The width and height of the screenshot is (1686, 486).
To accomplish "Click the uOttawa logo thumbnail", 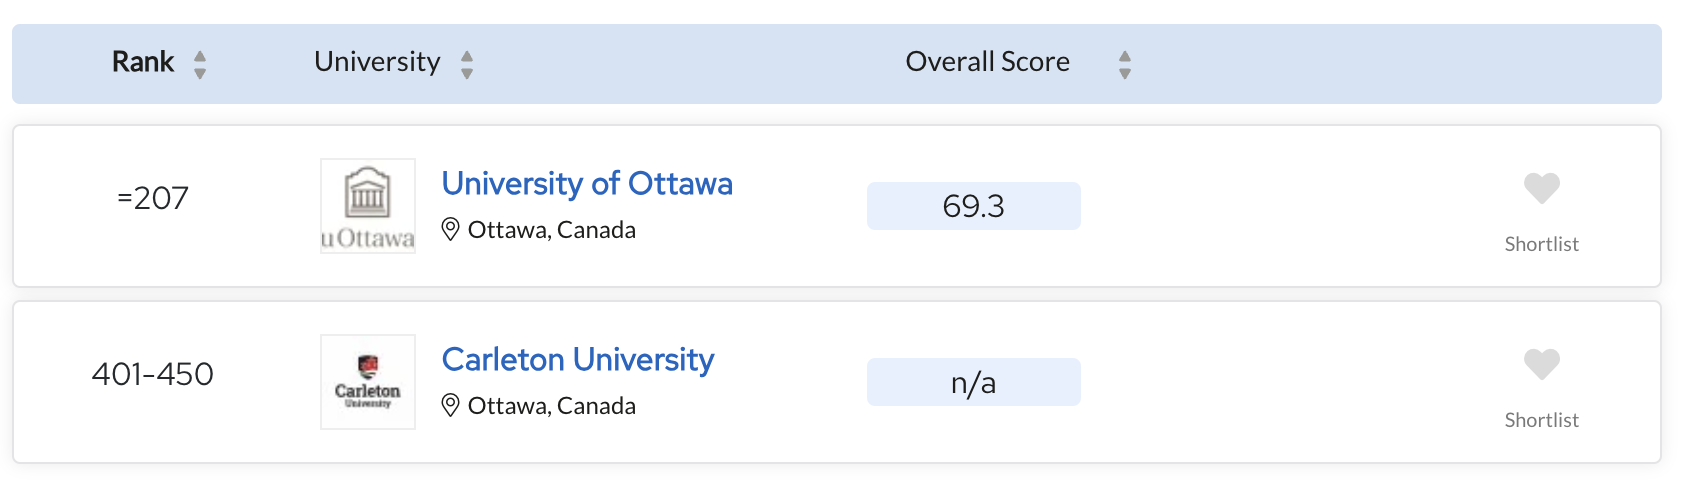I will [368, 206].
